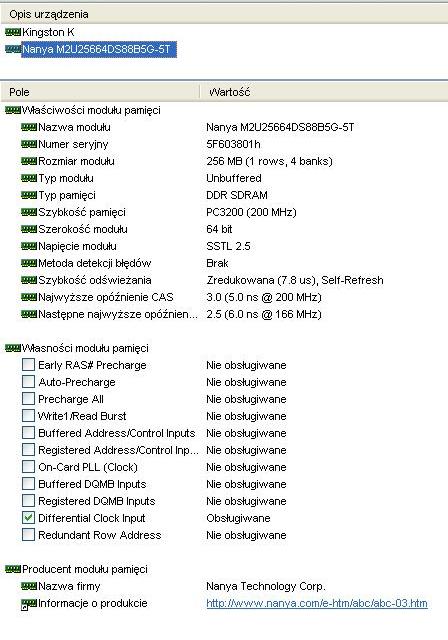The height and width of the screenshot is (640, 448).
Task: Click the PC3200 (200 MHz) value
Action: click(x=251, y=212)
